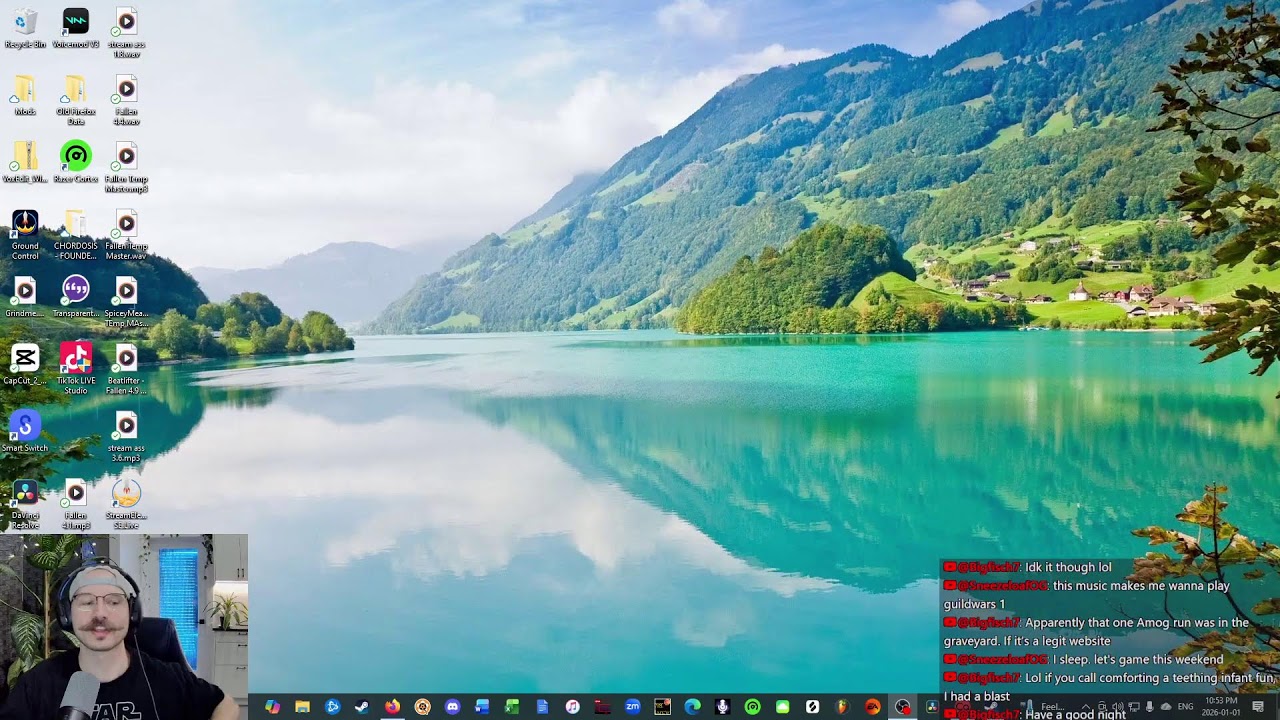Image resolution: width=1280 pixels, height=720 pixels.
Task: Select the Smart Switch shortcut
Action: pos(25,431)
